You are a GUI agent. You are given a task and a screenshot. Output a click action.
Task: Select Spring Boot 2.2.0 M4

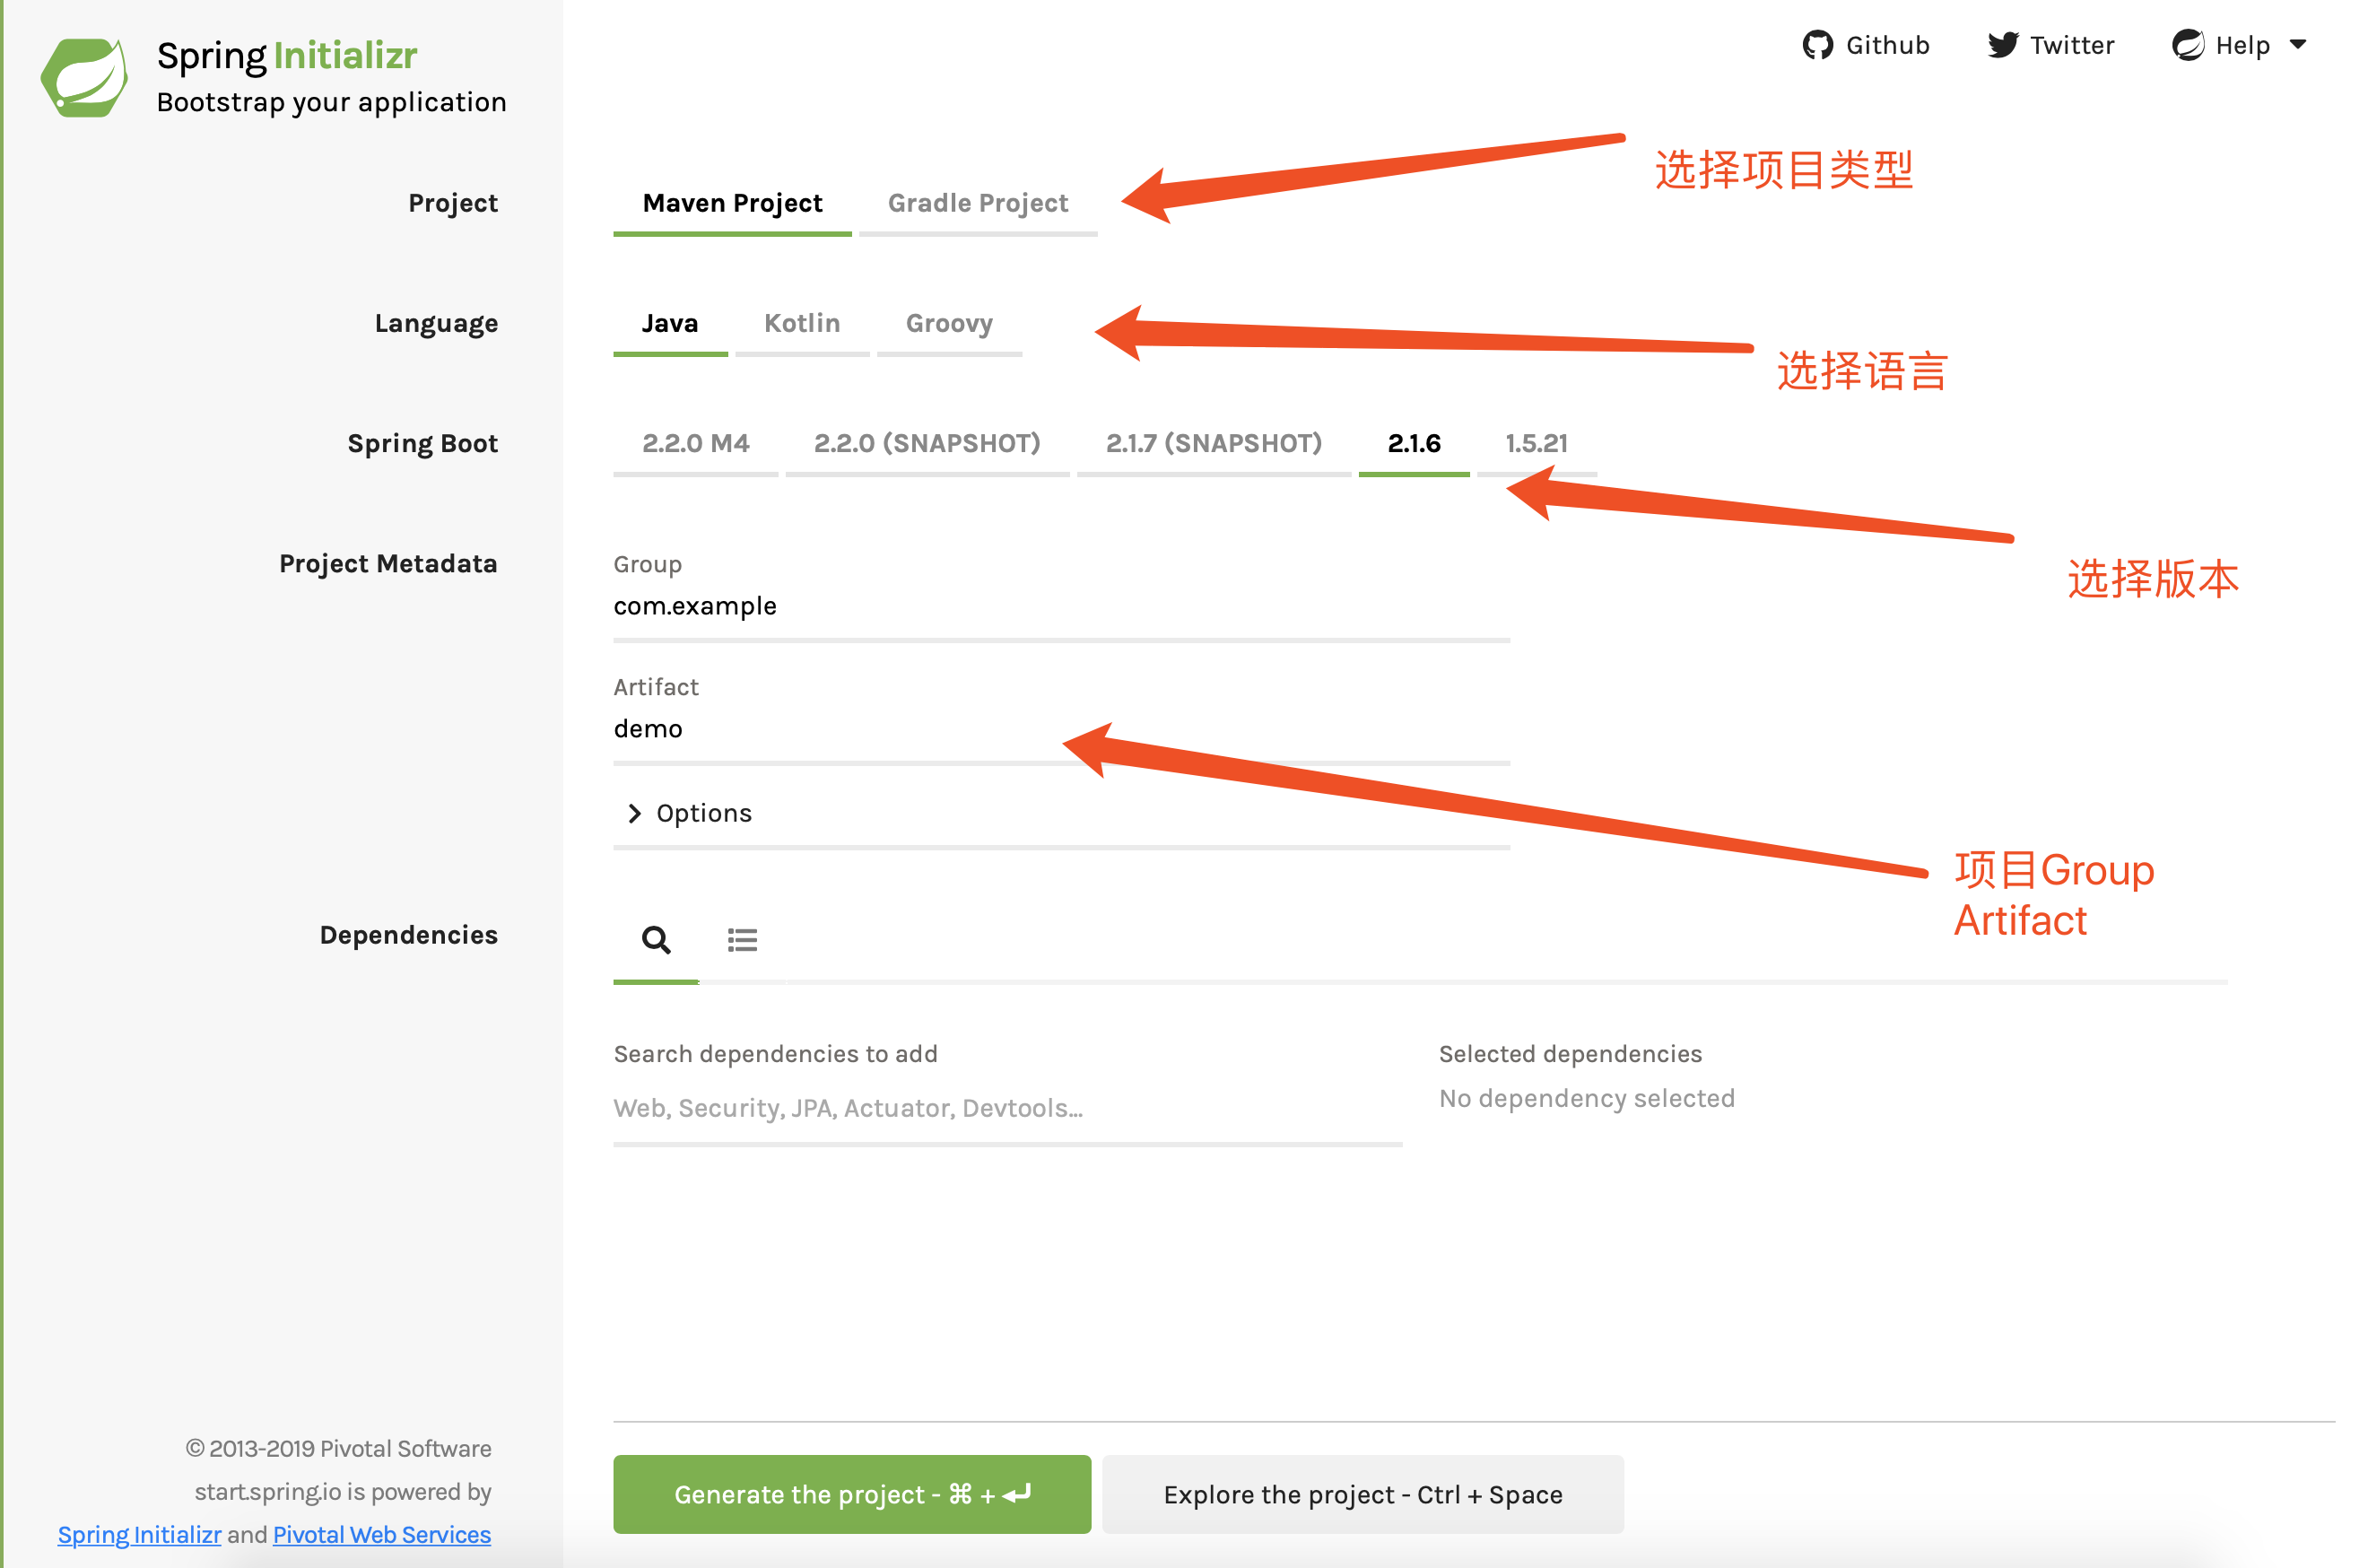[x=696, y=443]
